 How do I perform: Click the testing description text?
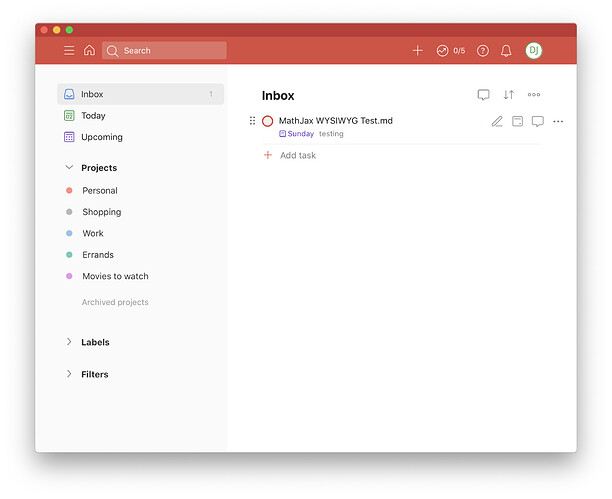(331, 134)
